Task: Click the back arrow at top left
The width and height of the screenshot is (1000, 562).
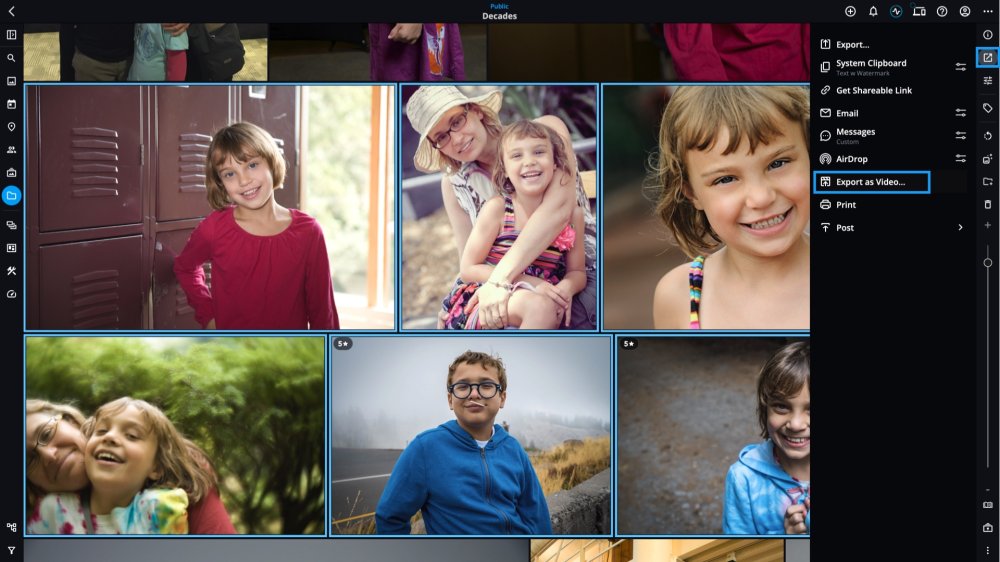Action: (x=11, y=11)
